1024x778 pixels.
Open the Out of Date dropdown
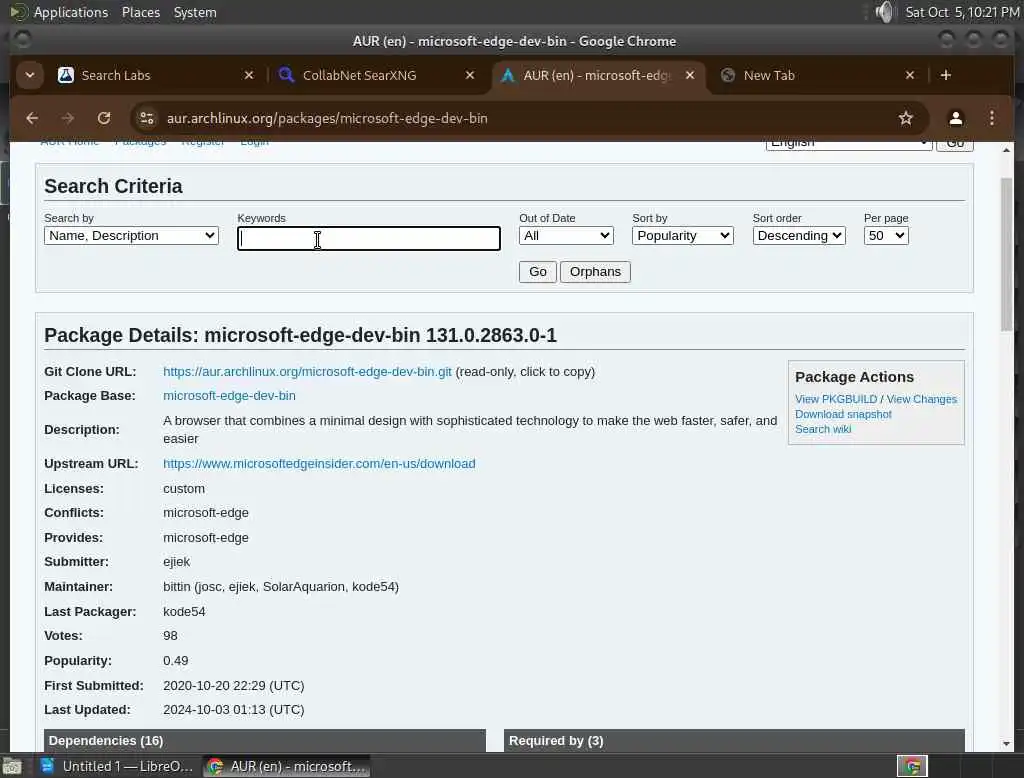566,236
